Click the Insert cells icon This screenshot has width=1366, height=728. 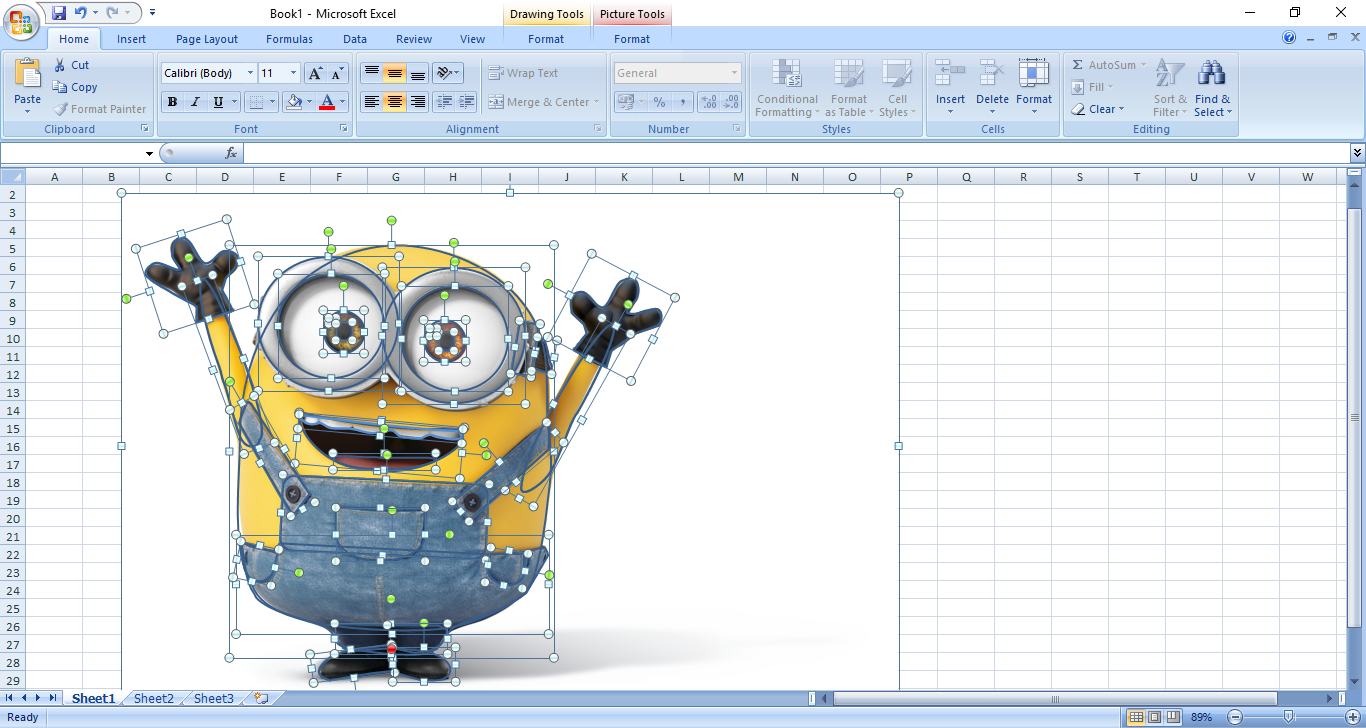(x=950, y=74)
